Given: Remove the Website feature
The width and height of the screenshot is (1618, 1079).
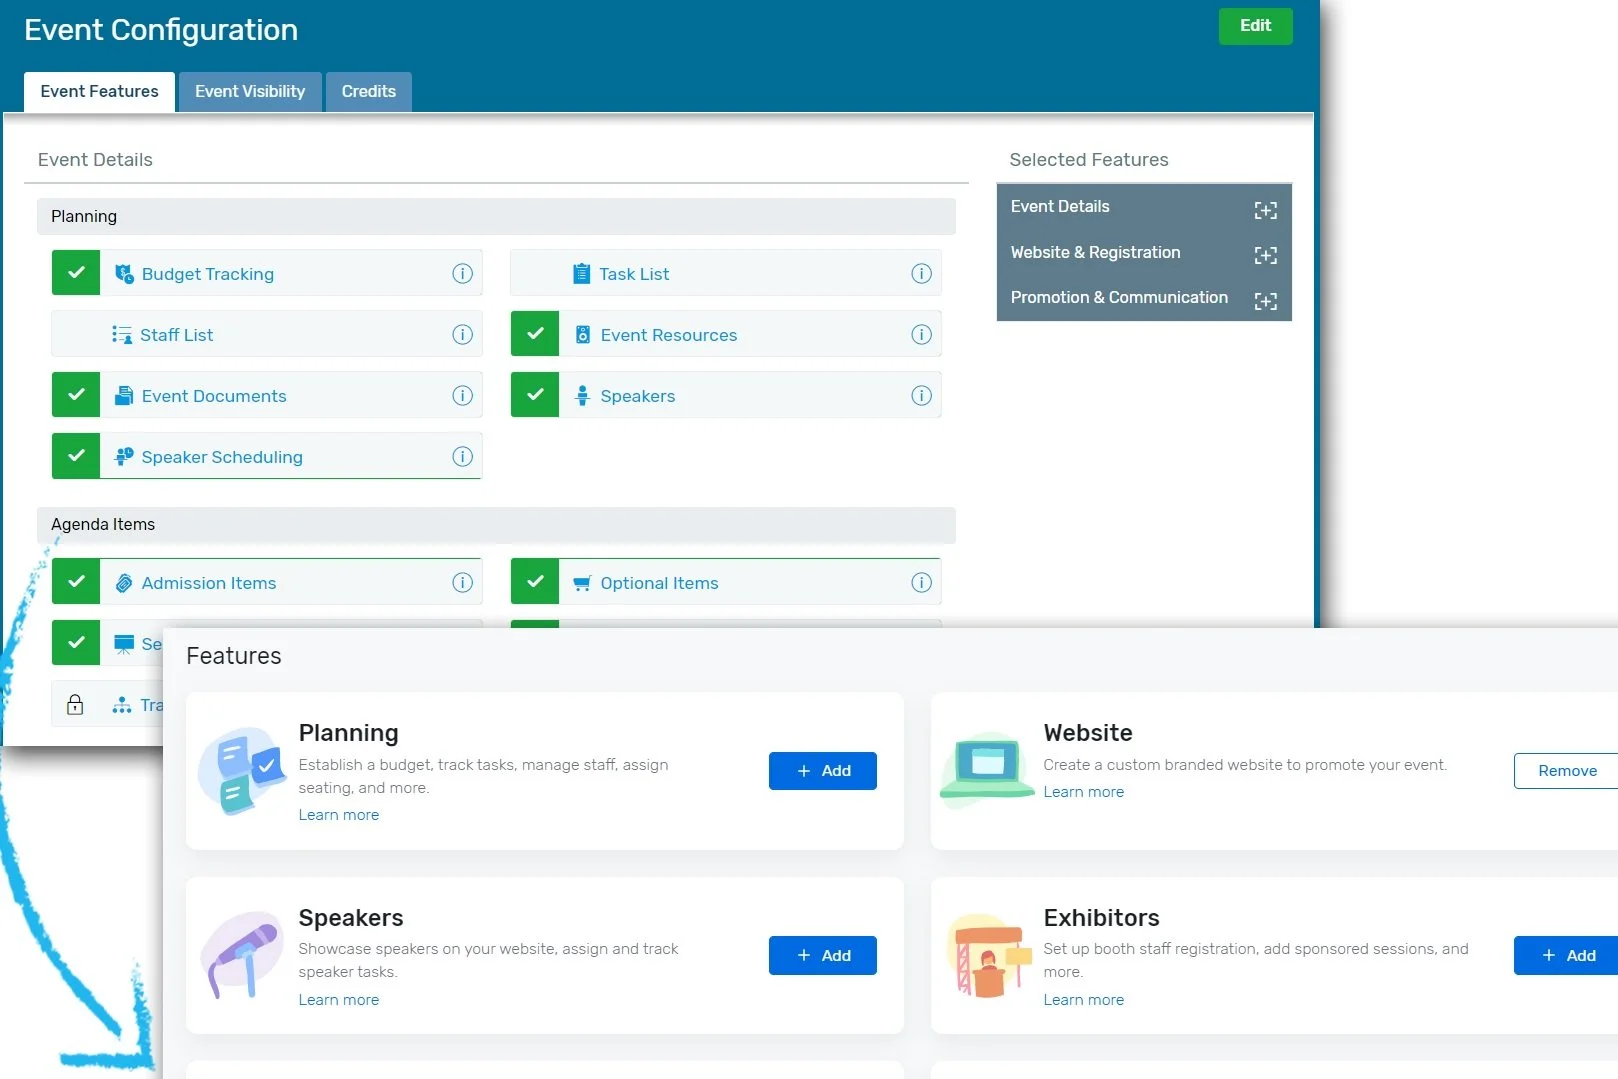Looking at the screenshot, I should tap(1566, 771).
